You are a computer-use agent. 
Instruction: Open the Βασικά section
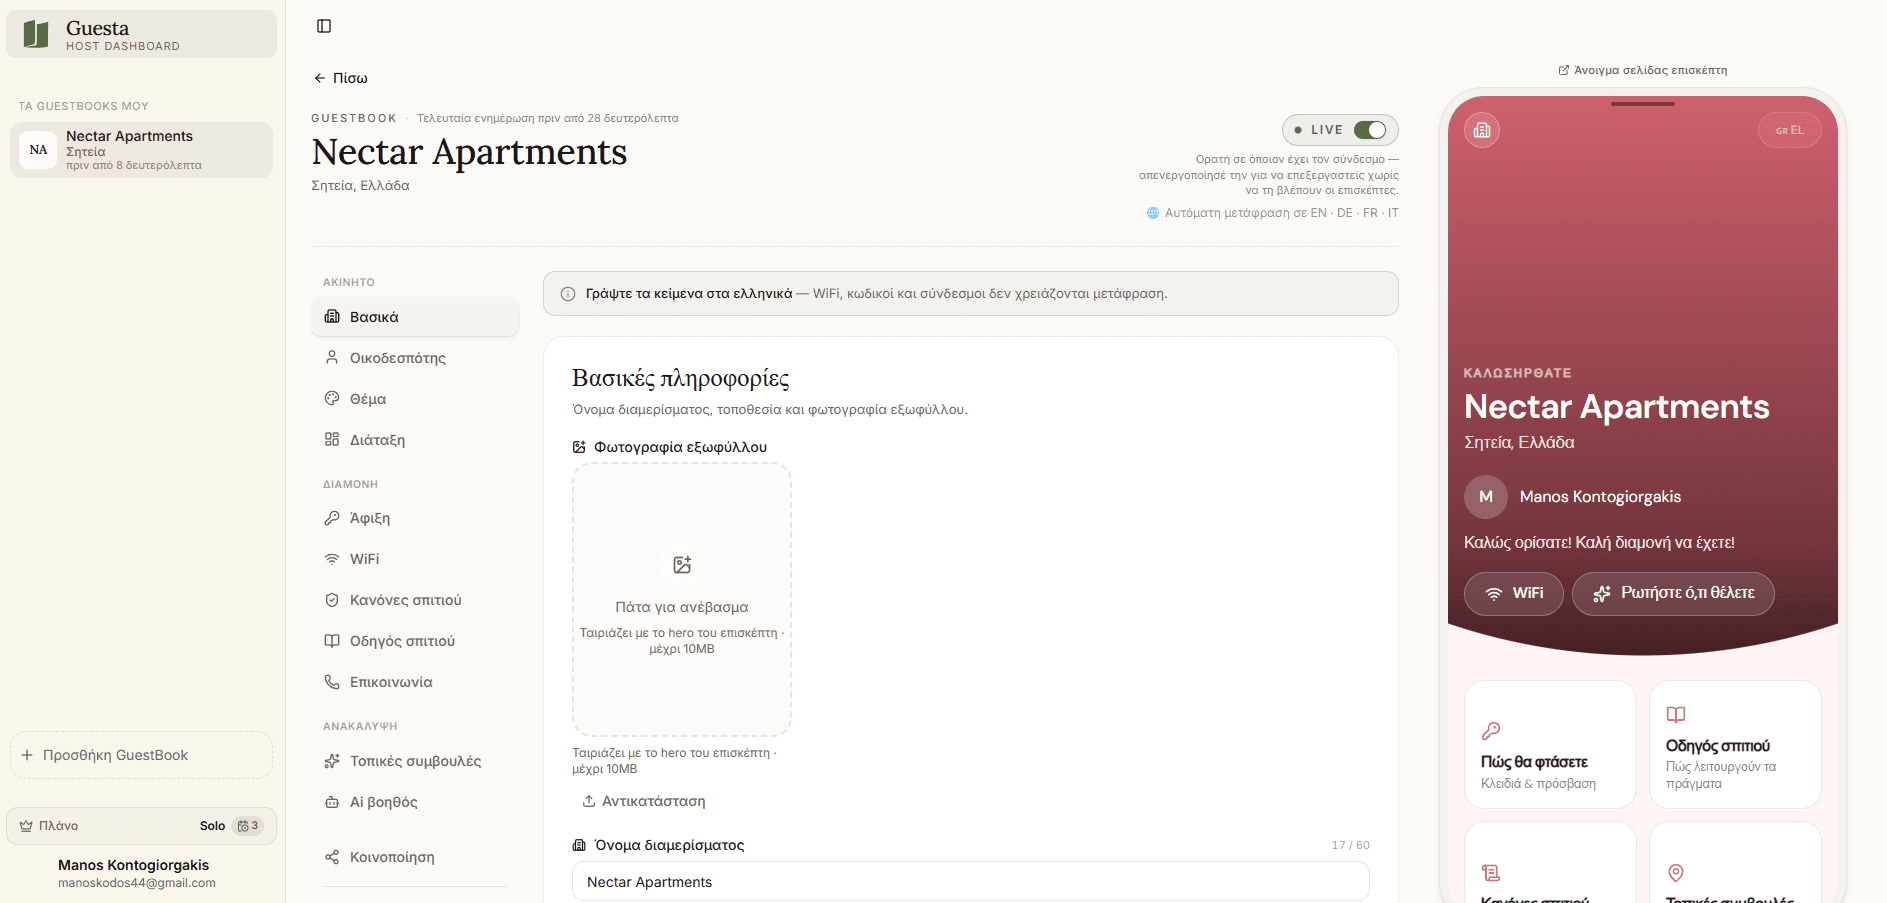click(x=415, y=317)
